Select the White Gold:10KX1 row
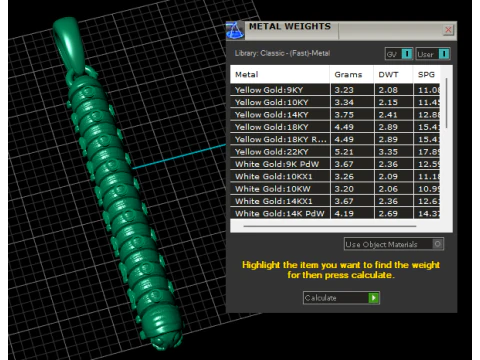480x360 pixels. (335, 176)
